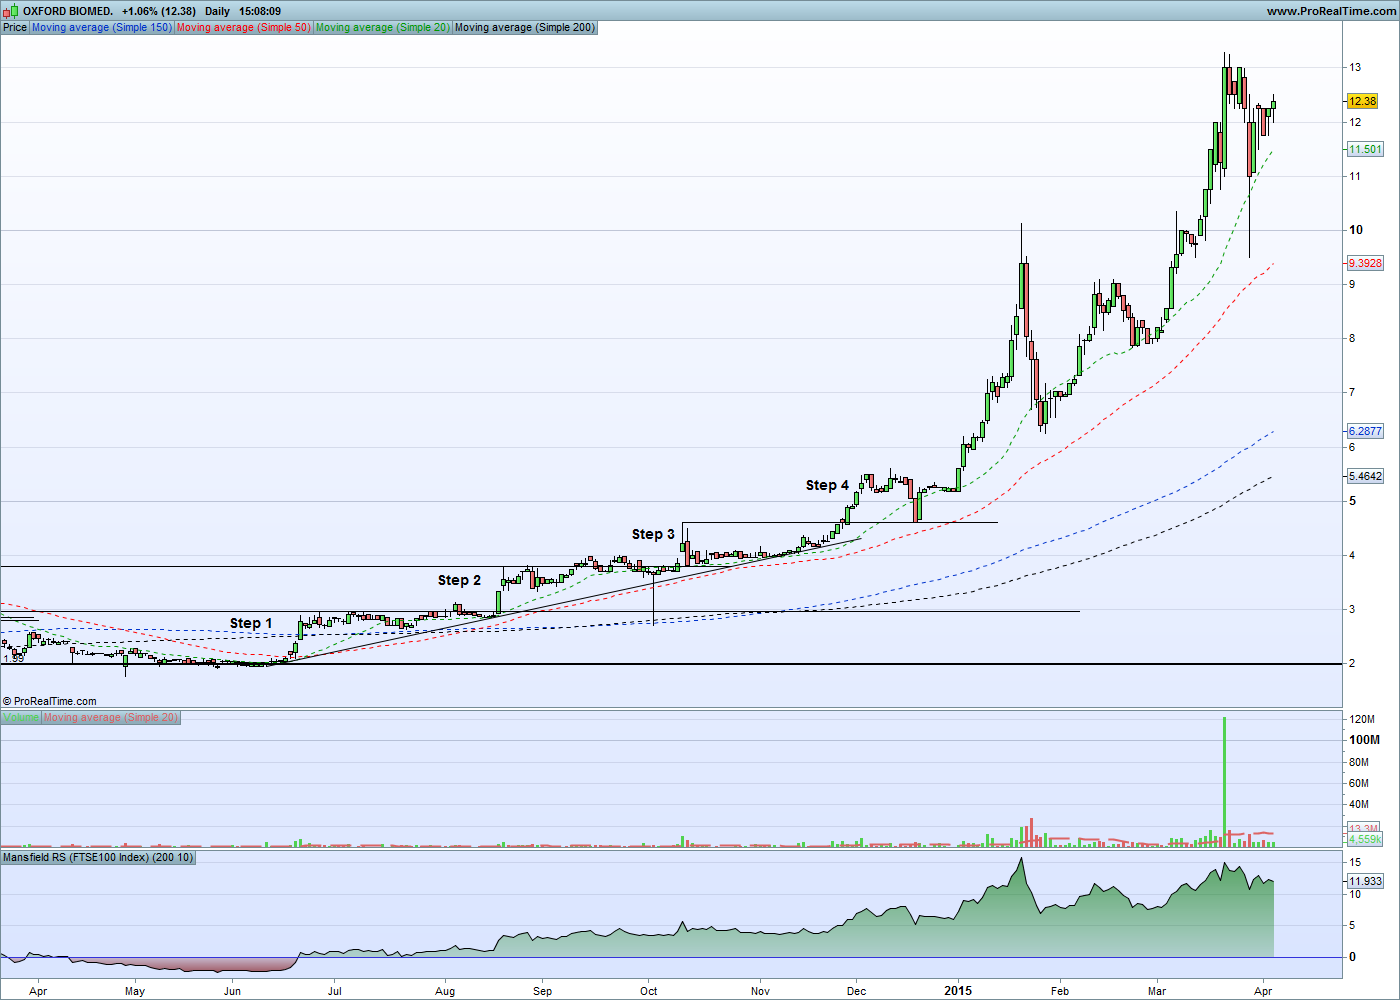Screen dimensions: 1400x1000
Task: Click the 2 price axis label
Action: click(1353, 663)
